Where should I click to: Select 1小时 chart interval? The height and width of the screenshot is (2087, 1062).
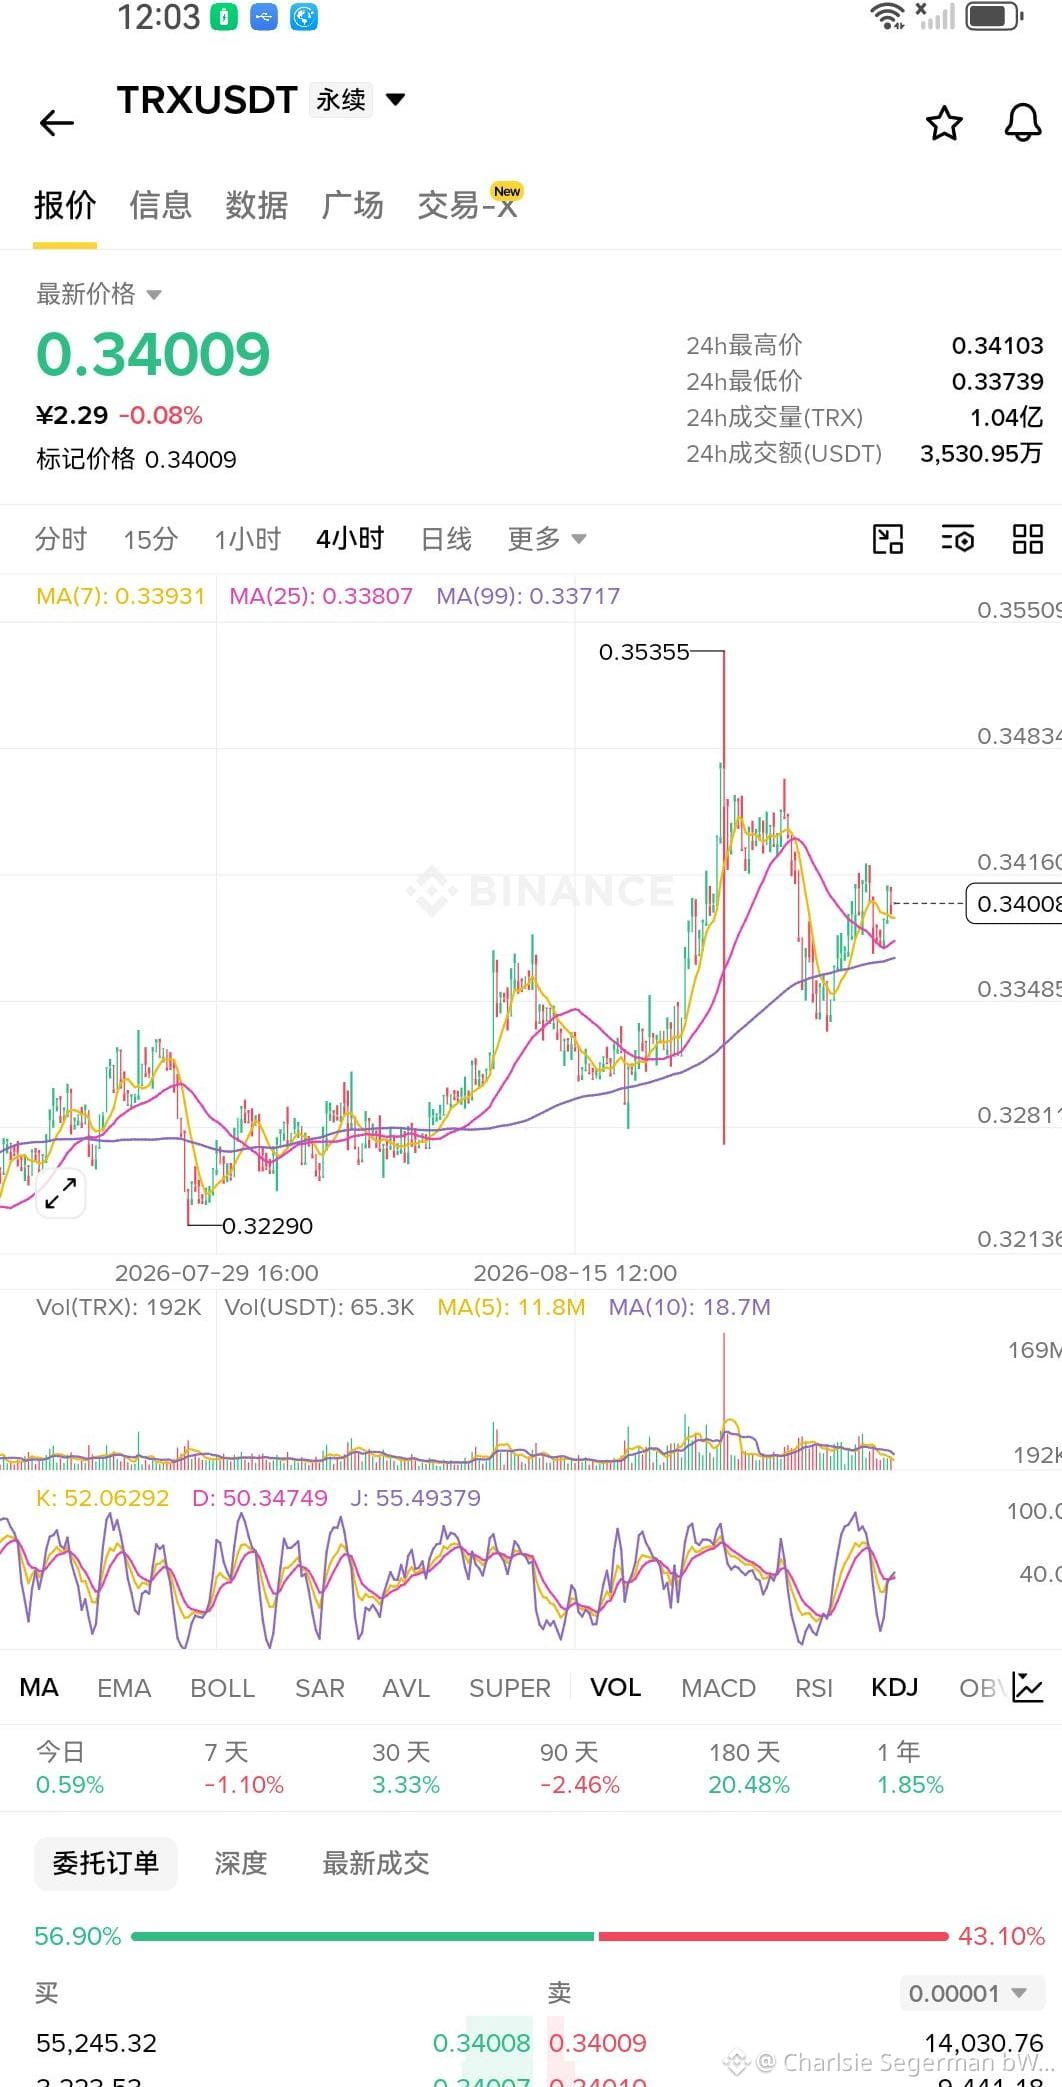pos(248,539)
